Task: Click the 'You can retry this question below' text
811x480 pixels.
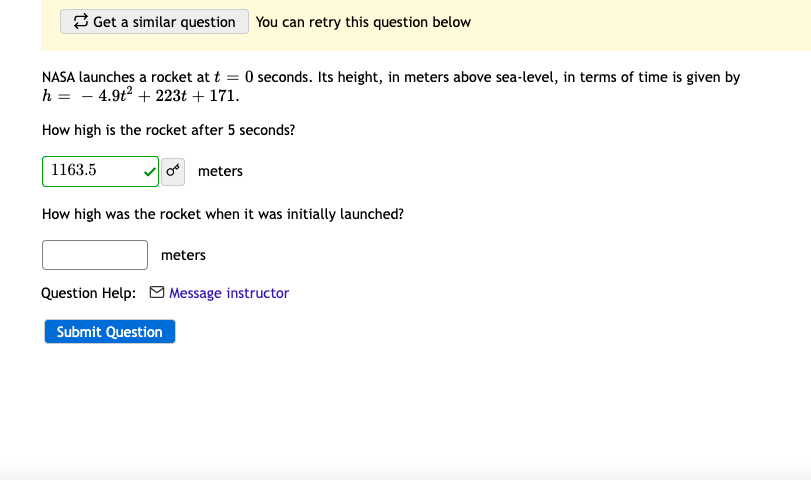Action: pos(363,22)
